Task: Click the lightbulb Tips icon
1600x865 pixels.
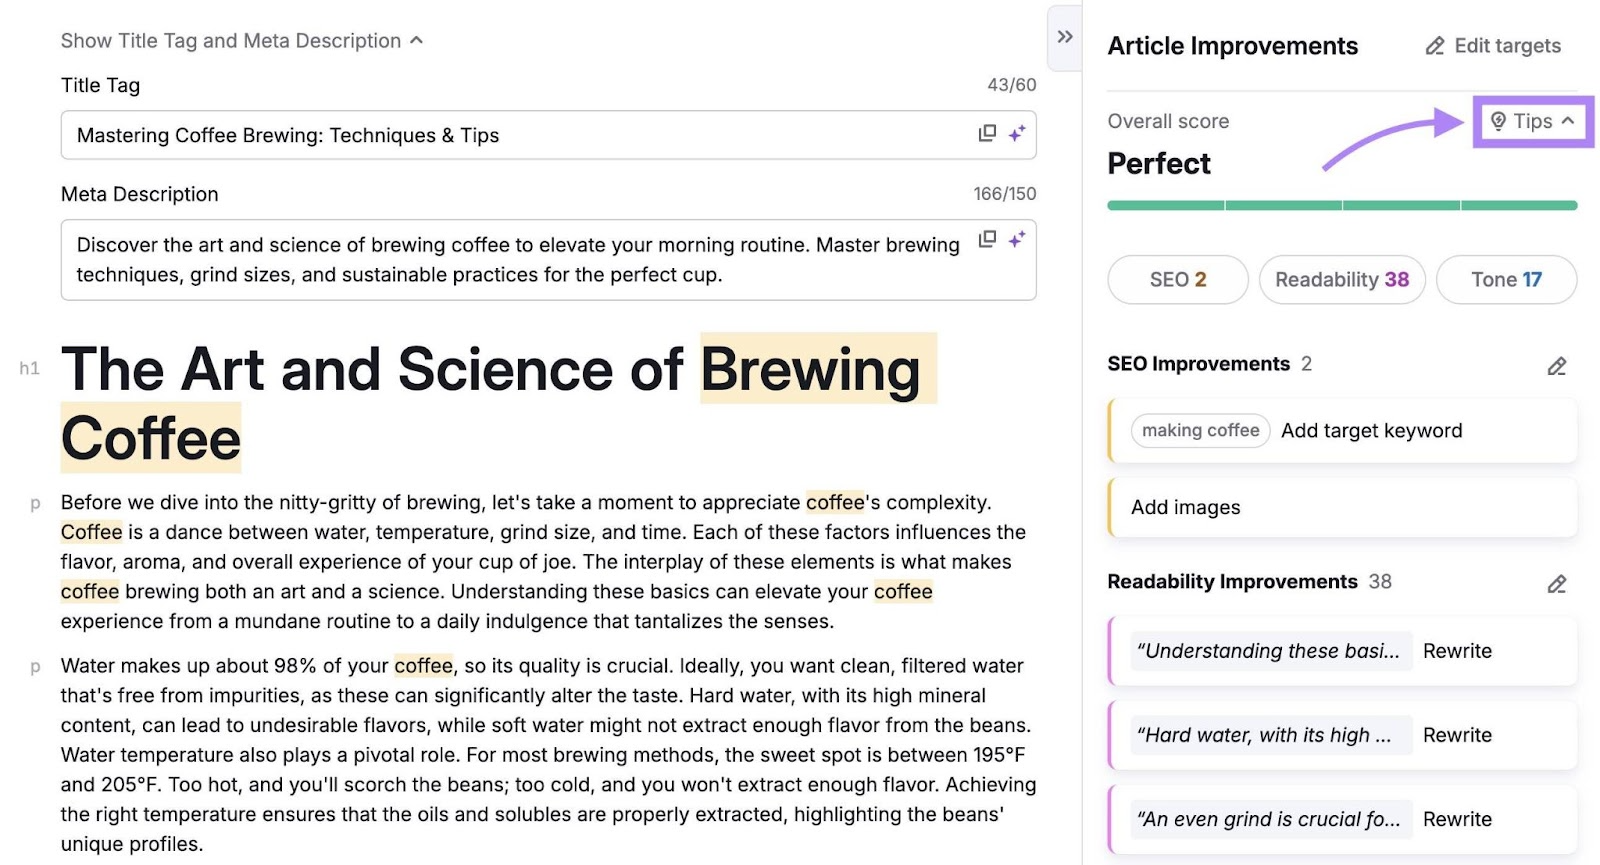Action: 1498,121
